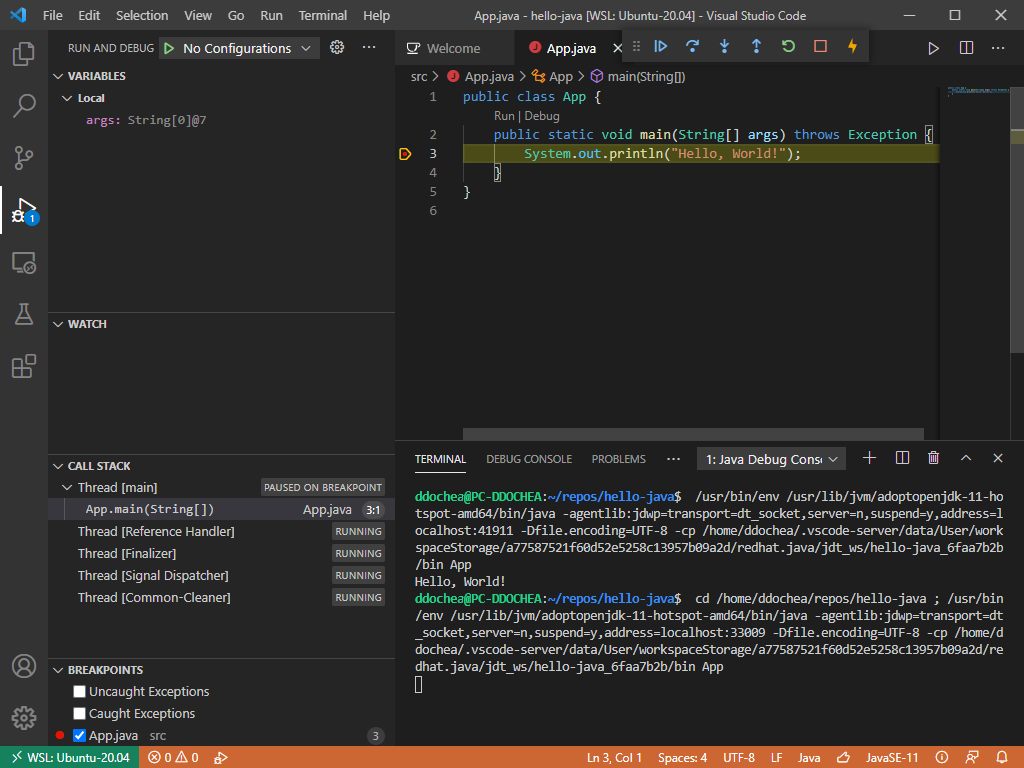
Task: Open Manage gear in activity bar
Action: (24, 718)
